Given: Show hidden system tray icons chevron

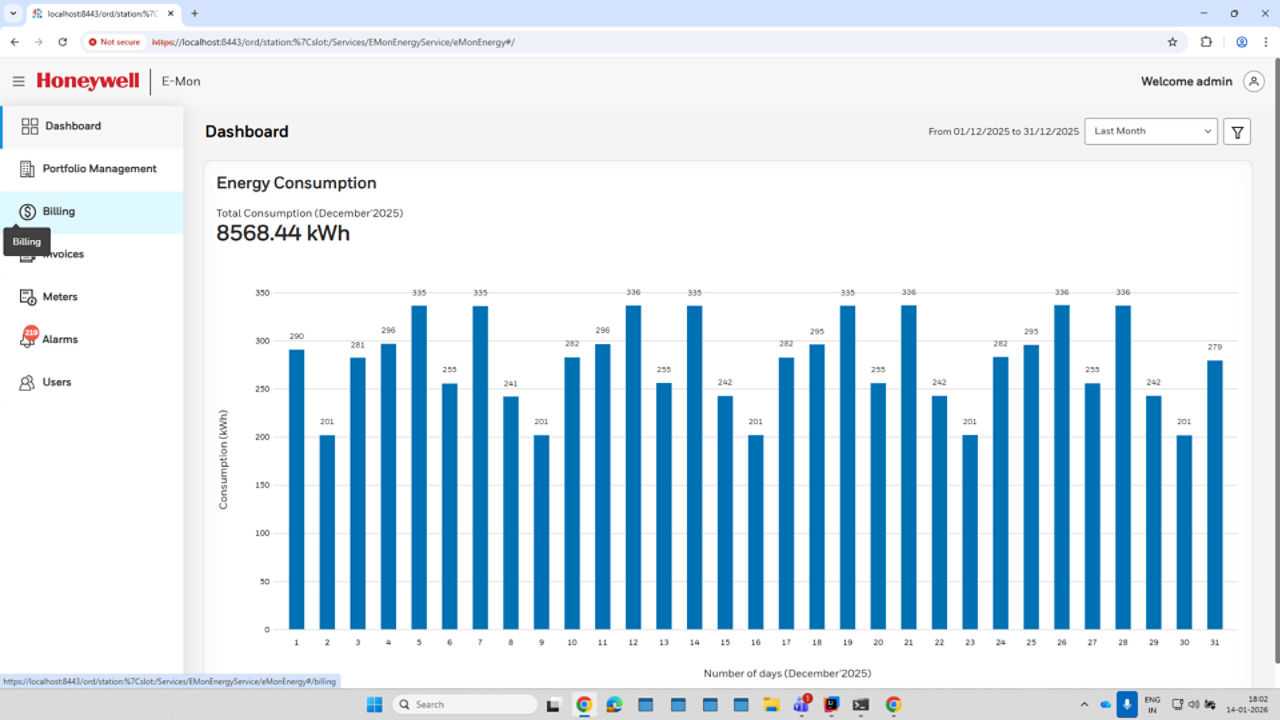Looking at the screenshot, I should pyautogui.click(x=1085, y=704).
